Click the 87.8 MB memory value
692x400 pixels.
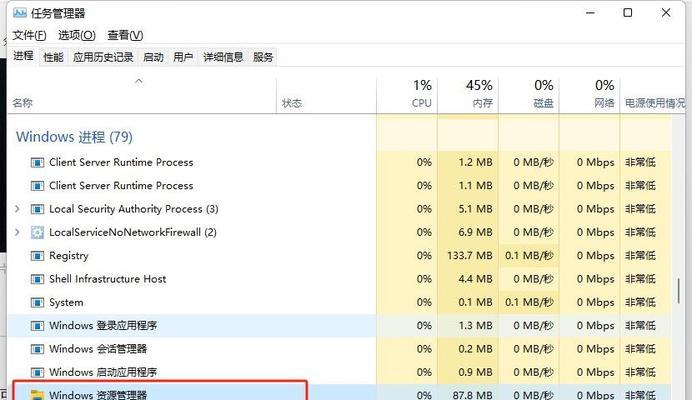[472, 395]
